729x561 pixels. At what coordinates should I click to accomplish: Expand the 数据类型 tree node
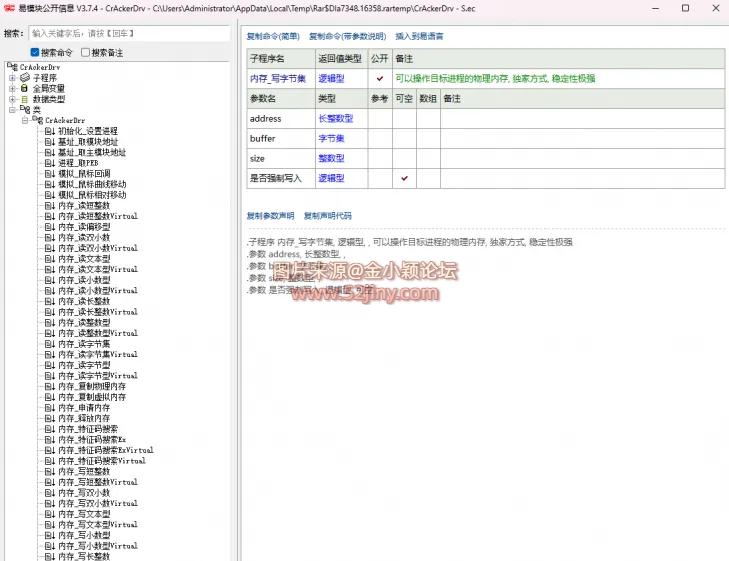coord(13,99)
